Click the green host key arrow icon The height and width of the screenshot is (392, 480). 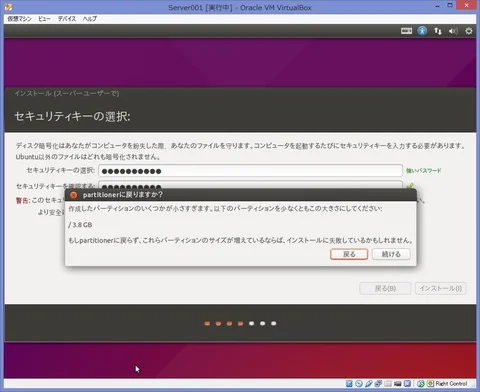430,384
